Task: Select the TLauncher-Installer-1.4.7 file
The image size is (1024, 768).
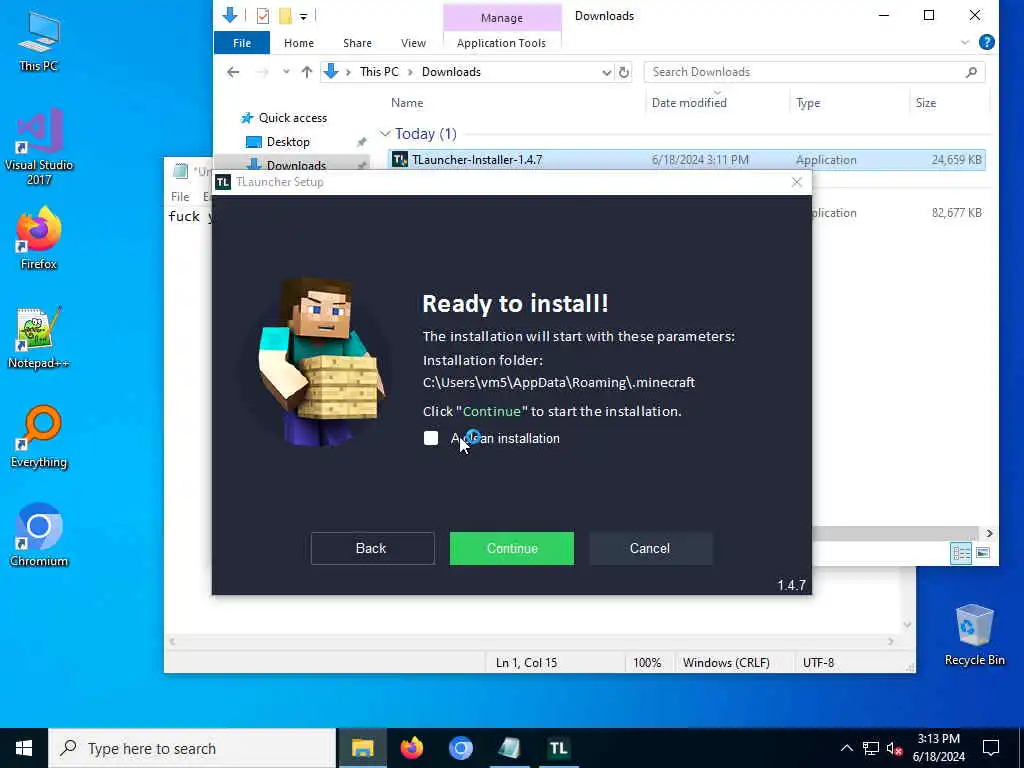Action: coord(687,160)
